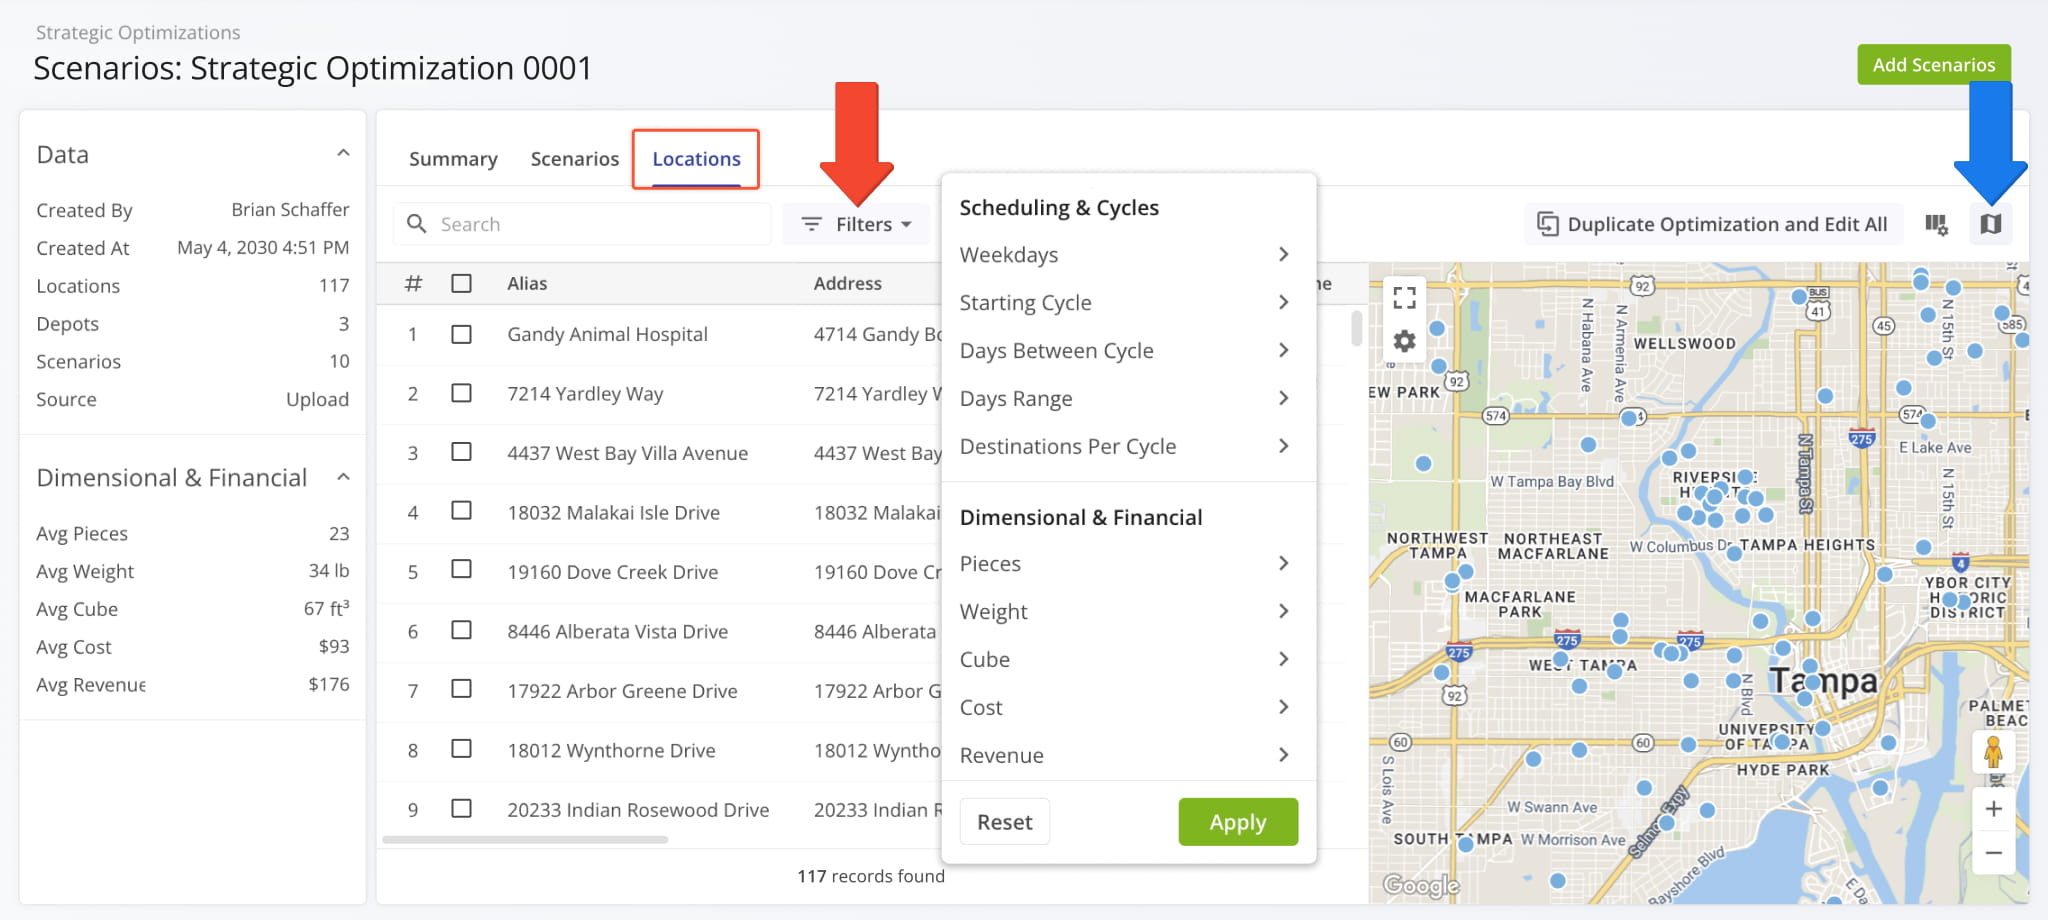Viewport: 2048px width, 920px height.
Task: Collapse the Data panel section
Action: (343, 154)
